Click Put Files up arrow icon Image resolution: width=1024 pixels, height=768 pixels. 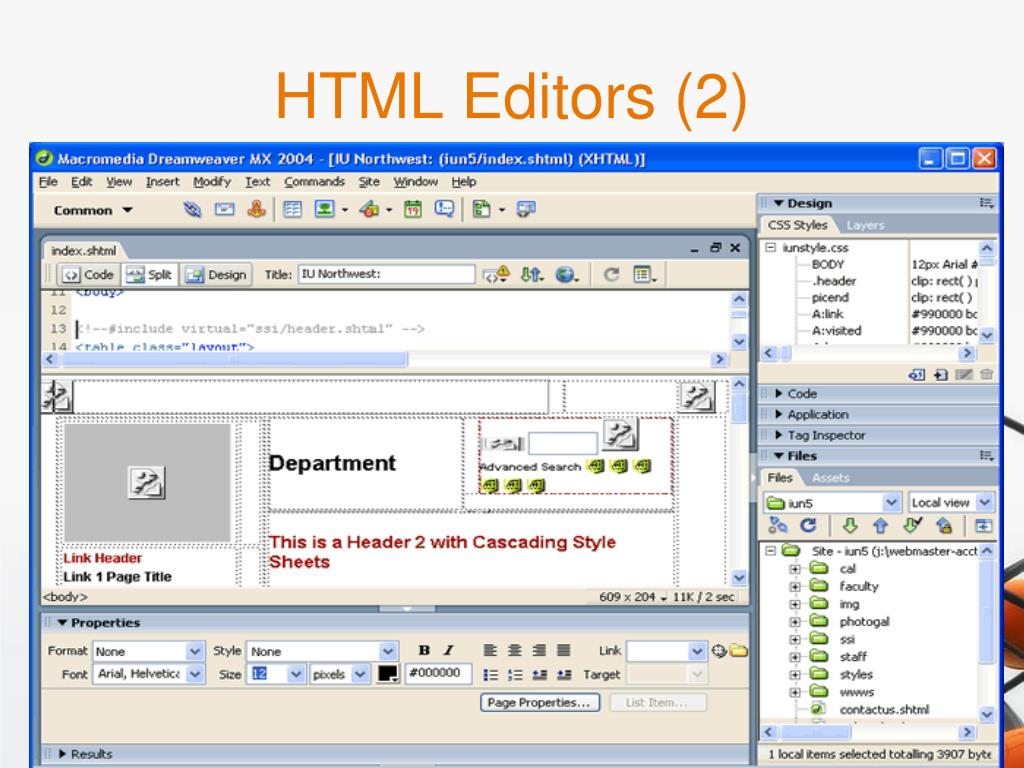coord(880,525)
